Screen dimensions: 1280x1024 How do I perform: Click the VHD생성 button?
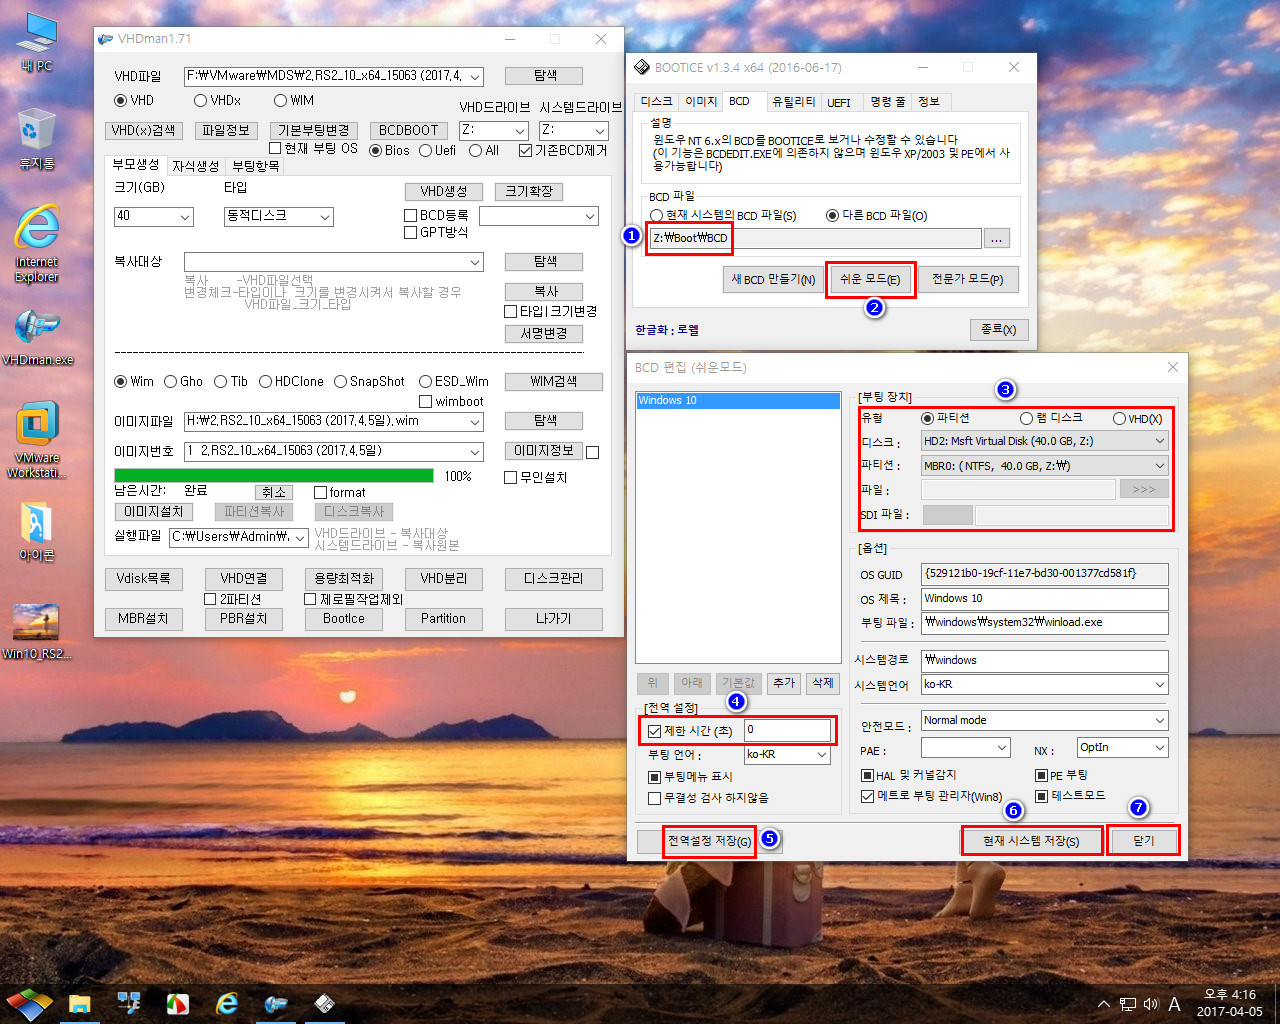click(443, 191)
